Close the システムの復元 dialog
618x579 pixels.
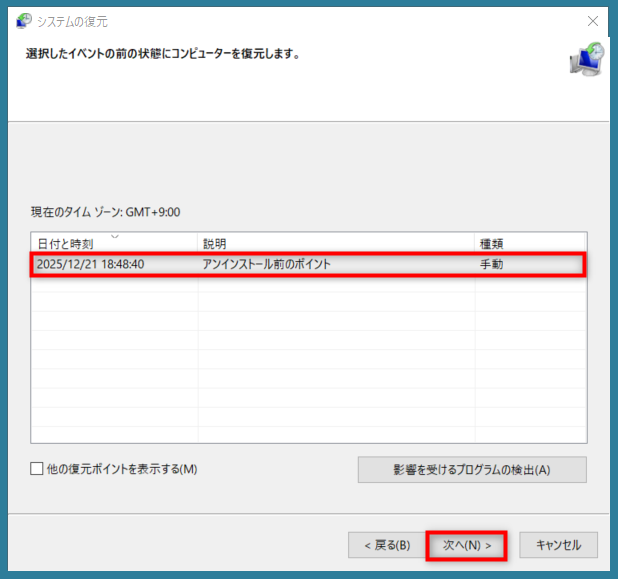pyautogui.click(x=592, y=21)
